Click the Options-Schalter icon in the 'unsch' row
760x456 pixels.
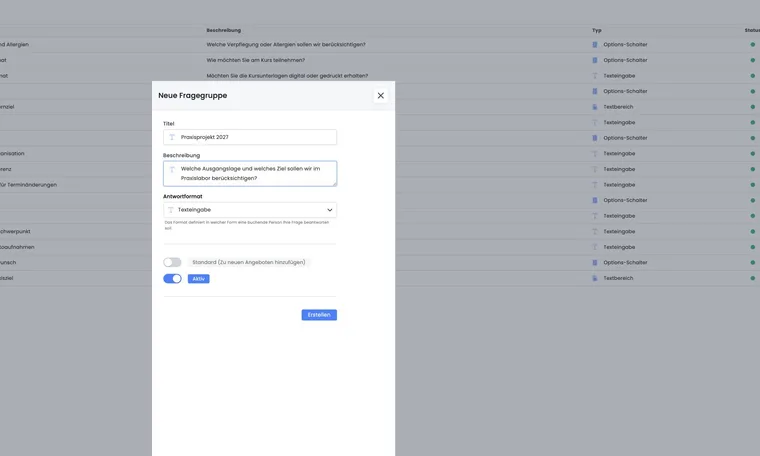tap(595, 263)
